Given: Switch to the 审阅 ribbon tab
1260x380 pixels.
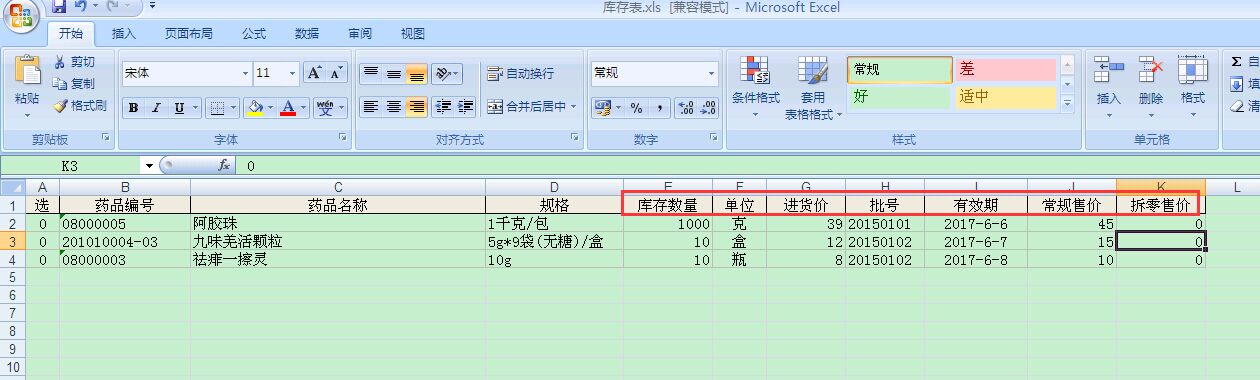Looking at the screenshot, I should tap(360, 33).
